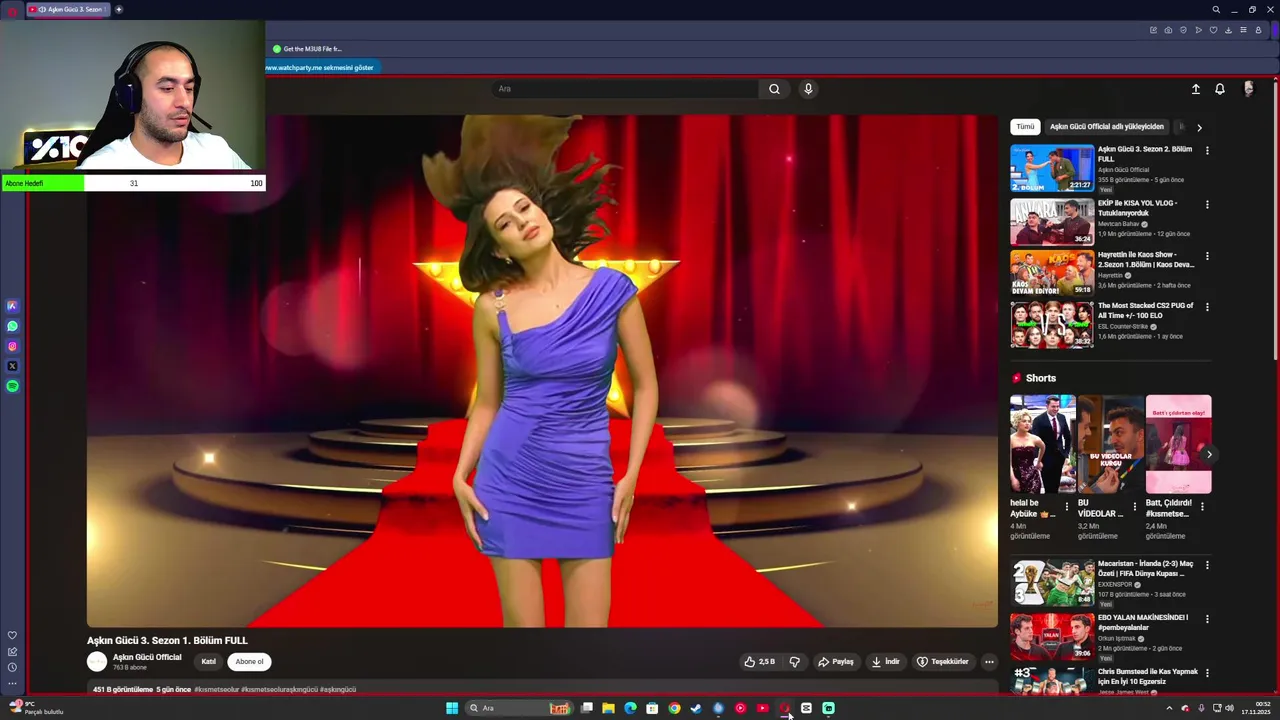
Task: Download video with İndir button
Action: pos(885,661)
